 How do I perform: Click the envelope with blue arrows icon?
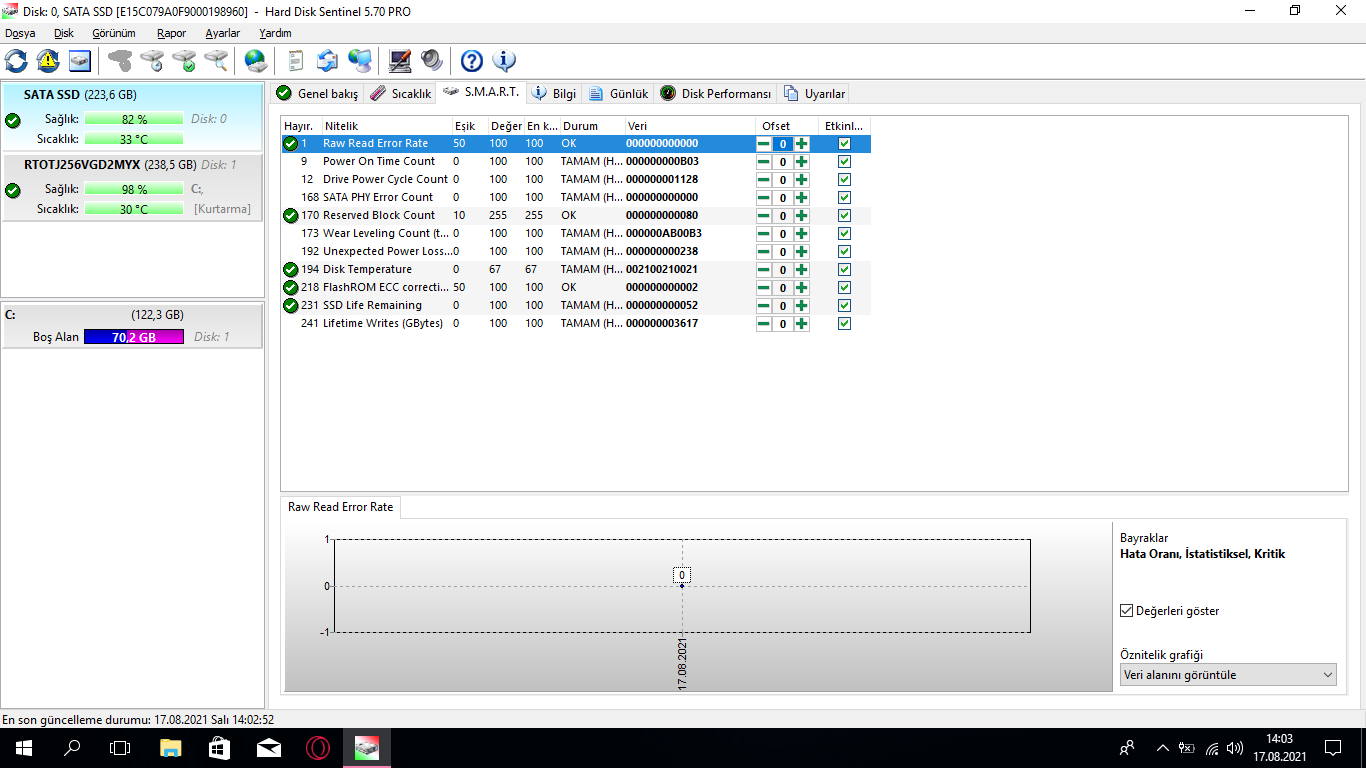click(327, 61)
